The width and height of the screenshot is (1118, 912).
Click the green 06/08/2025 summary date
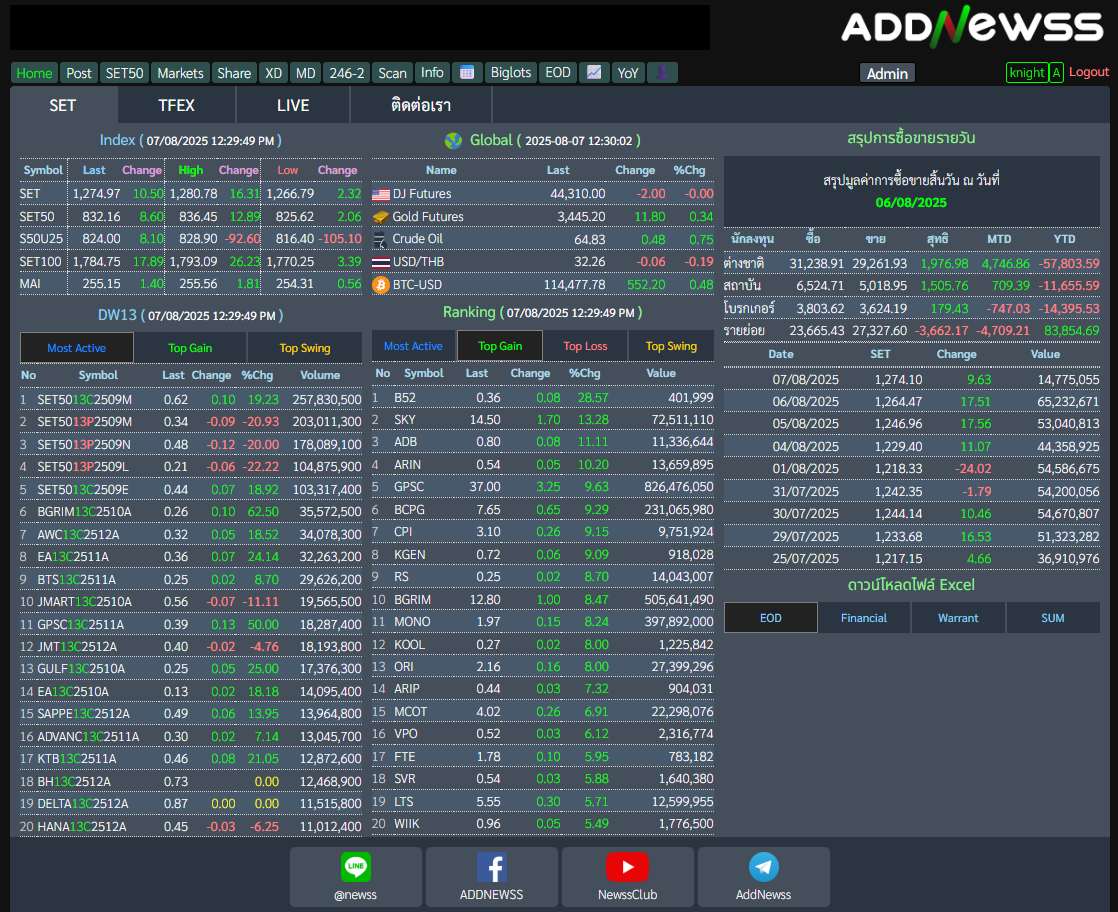point(911,203)
